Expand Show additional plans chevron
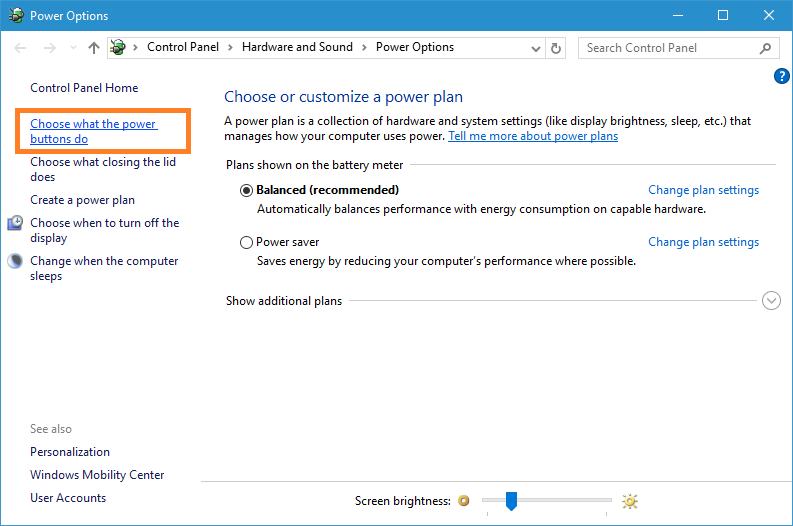Image resolution: width=793 pixels, height=526 pixels. [x=771, y=300]
